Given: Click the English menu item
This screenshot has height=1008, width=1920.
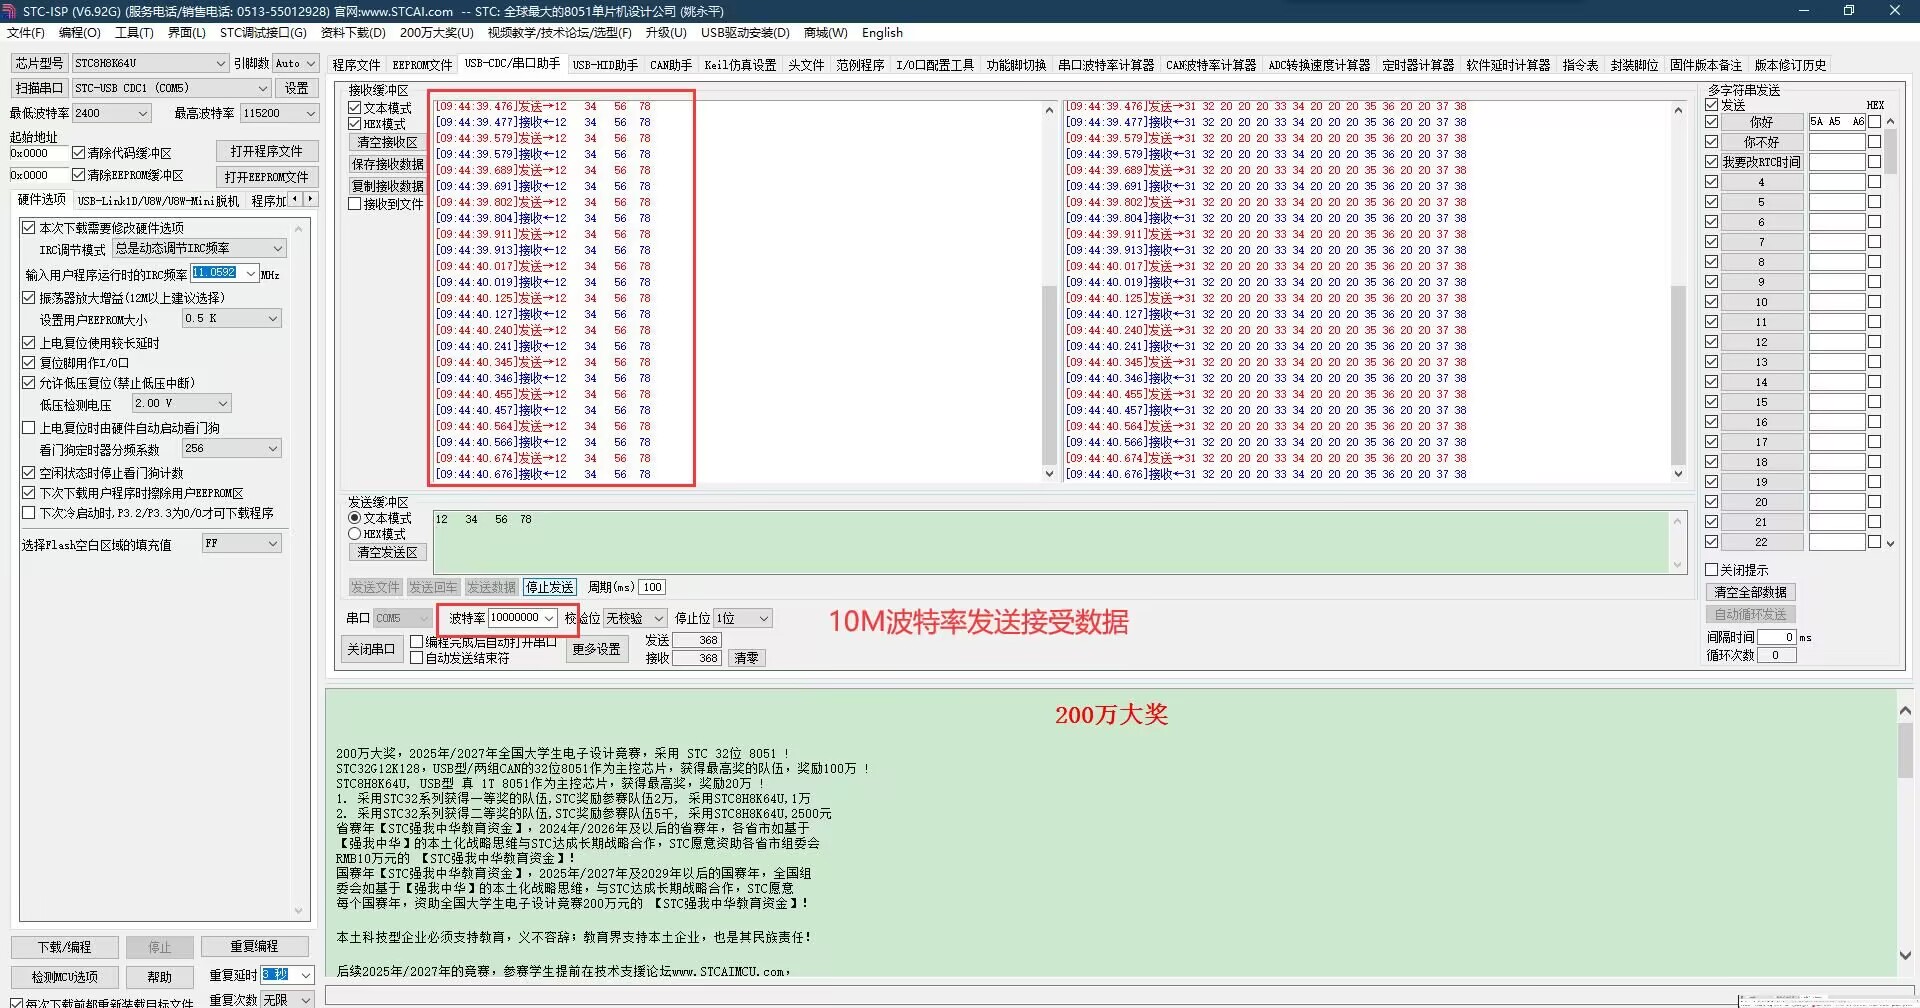Looking at the screenshot, I should tap(882, 33).
